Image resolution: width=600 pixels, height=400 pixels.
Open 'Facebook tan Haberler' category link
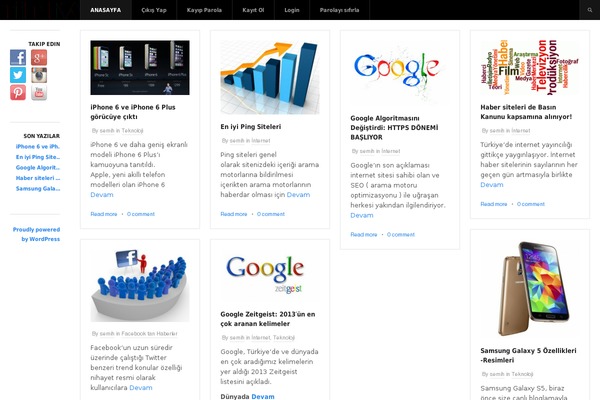point(149,333)
